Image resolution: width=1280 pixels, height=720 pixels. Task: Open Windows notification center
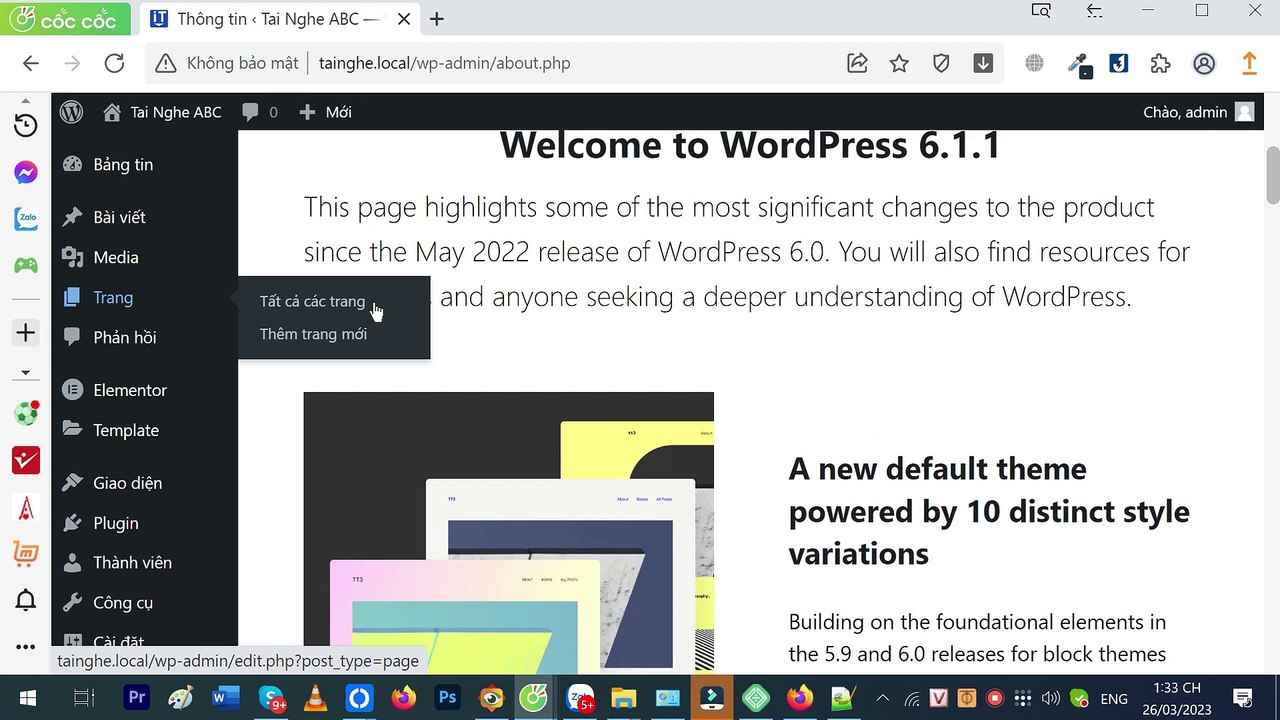pos(1243,698)
